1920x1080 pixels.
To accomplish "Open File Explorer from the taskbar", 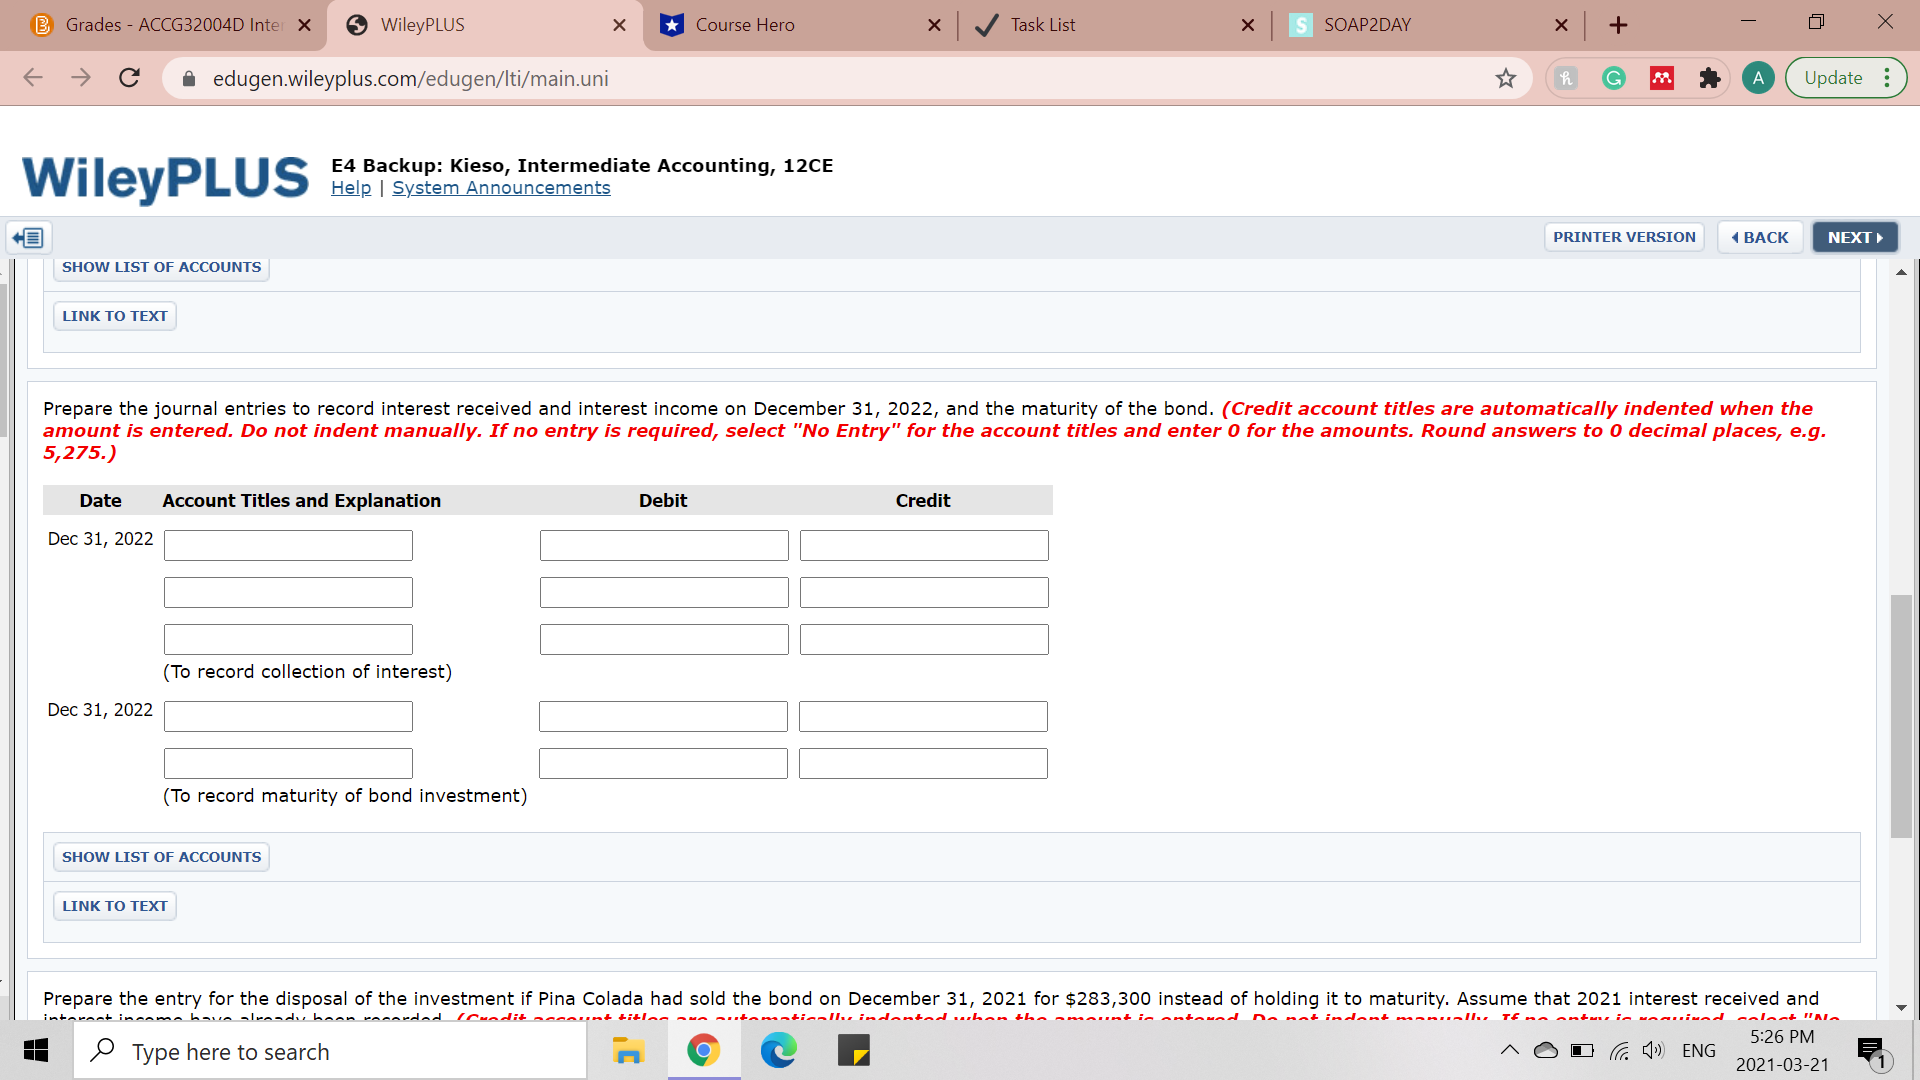I will [x=627, y=1050].
